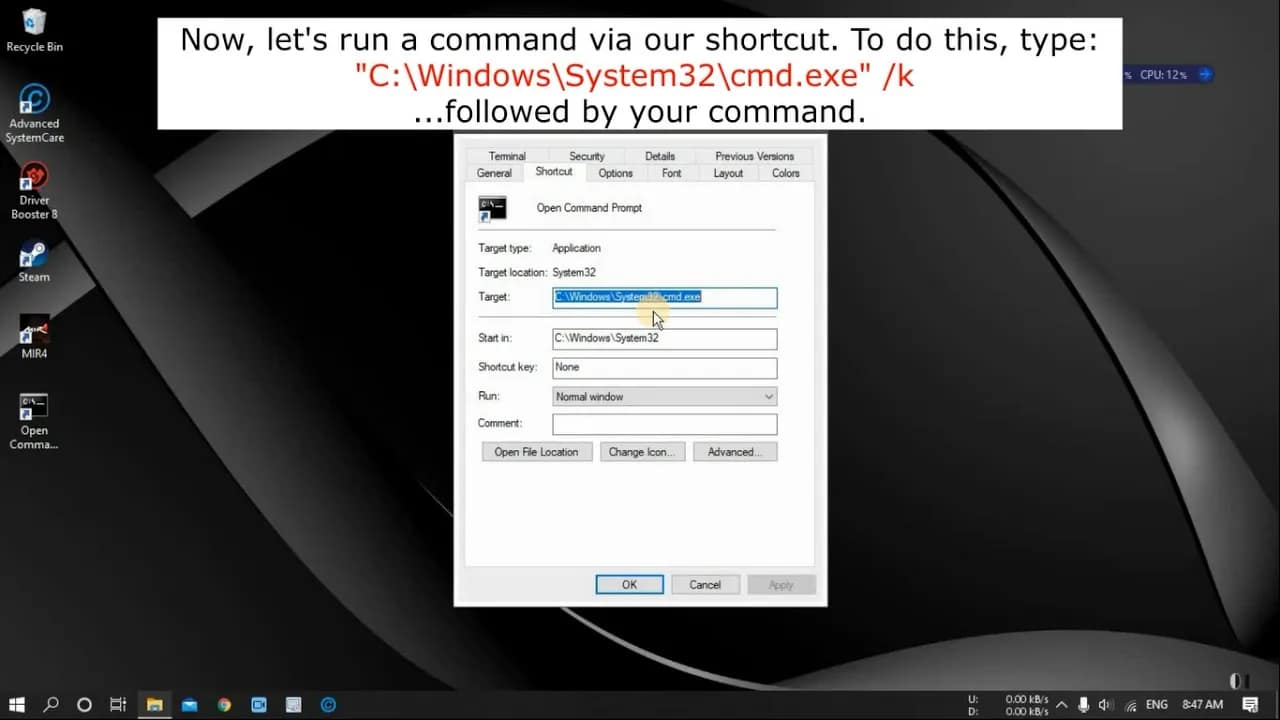Open the Run dropdown for window mode
Viewport: 1280px width, 720px height.
(767, 396)
